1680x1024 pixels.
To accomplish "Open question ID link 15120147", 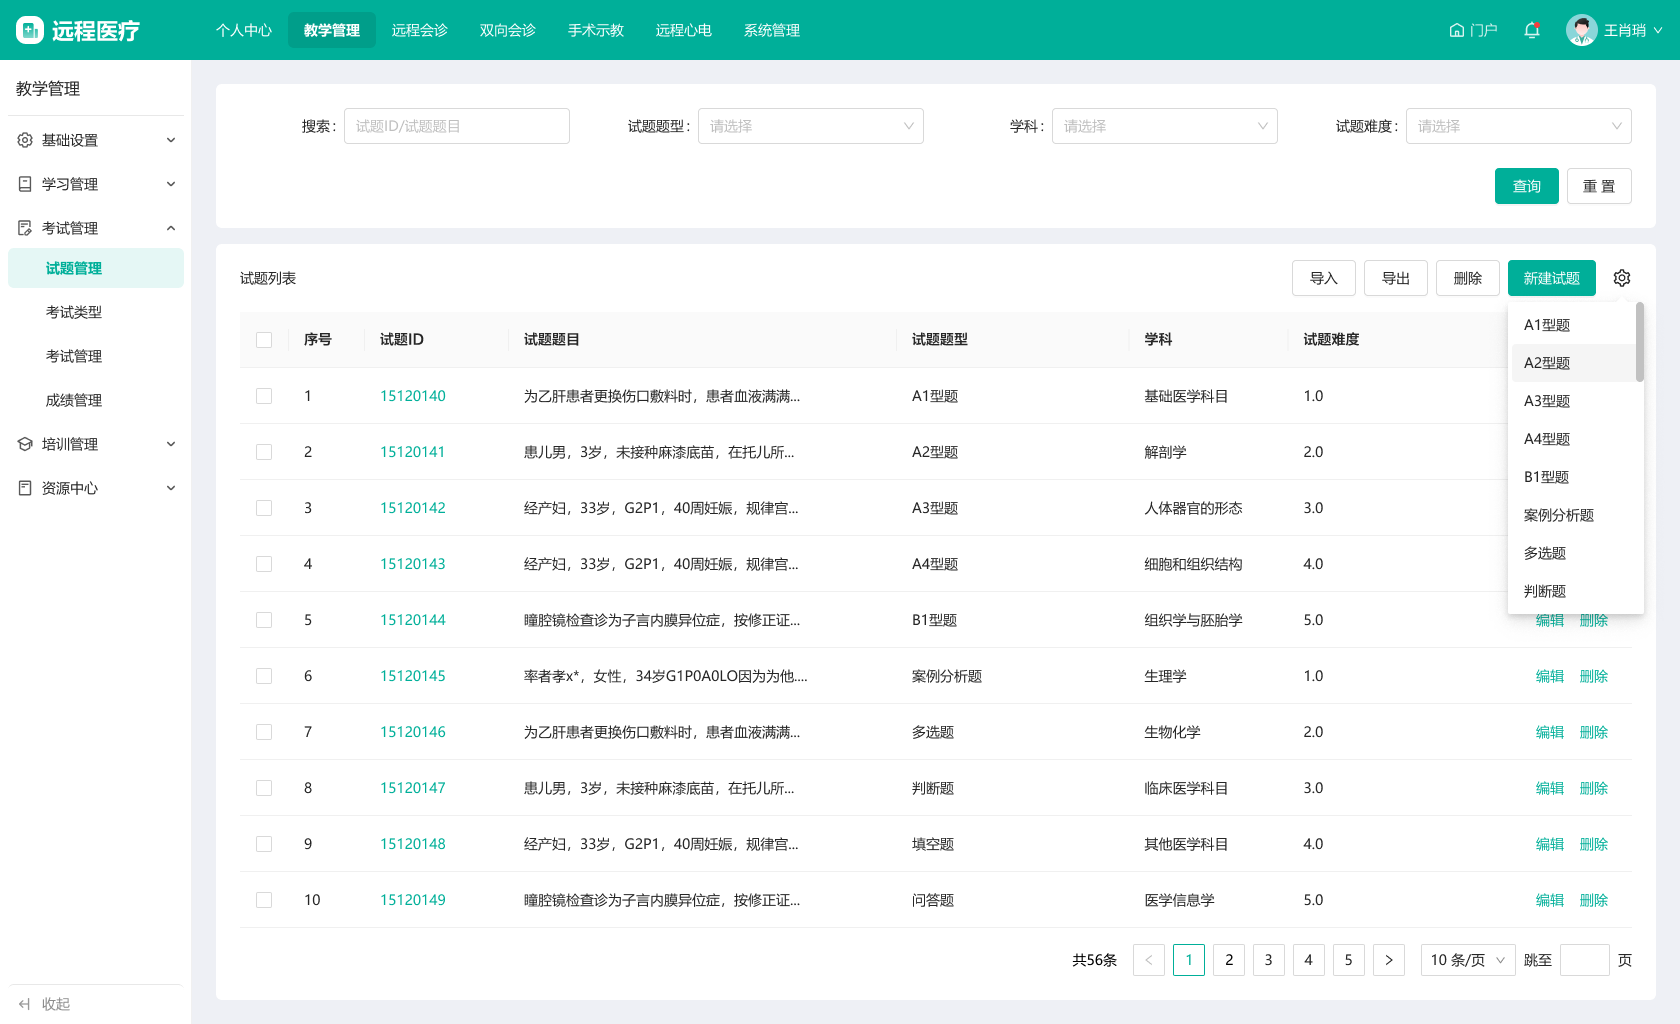I will point(412,788).
